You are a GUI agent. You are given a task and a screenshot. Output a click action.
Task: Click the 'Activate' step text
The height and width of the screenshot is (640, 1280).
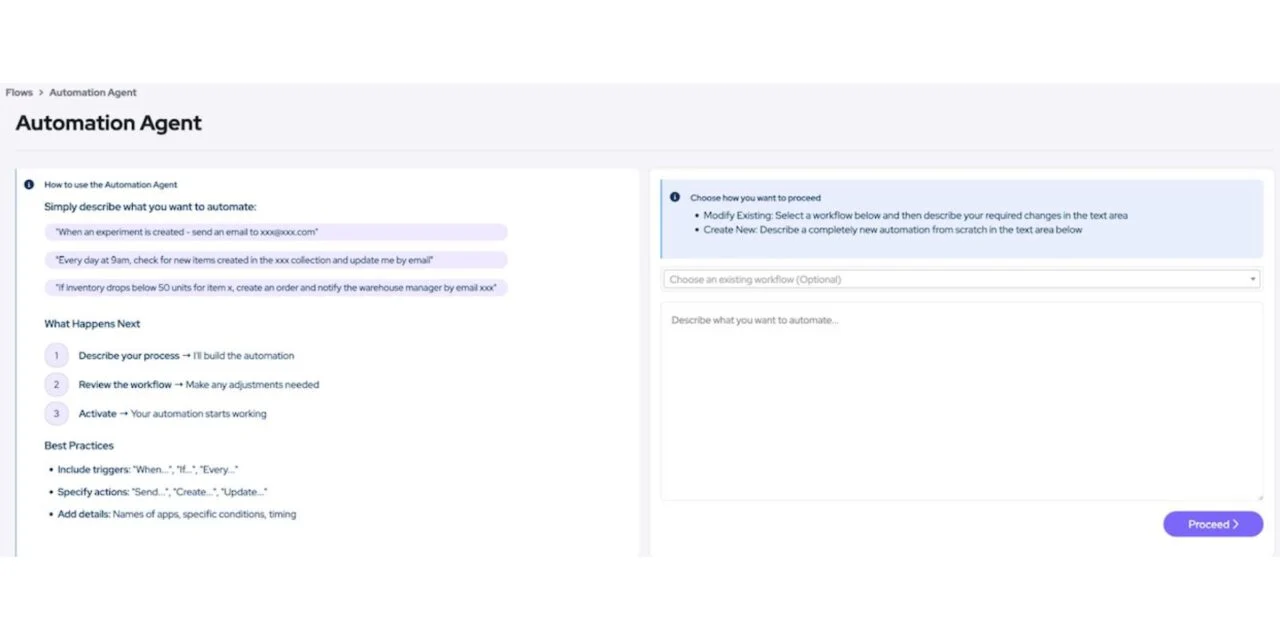98,414
